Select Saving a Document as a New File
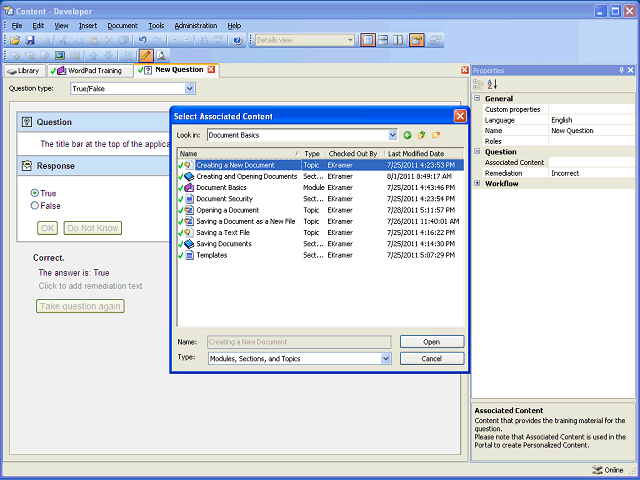The image size is (640, 480). click(x=320, y=222)
